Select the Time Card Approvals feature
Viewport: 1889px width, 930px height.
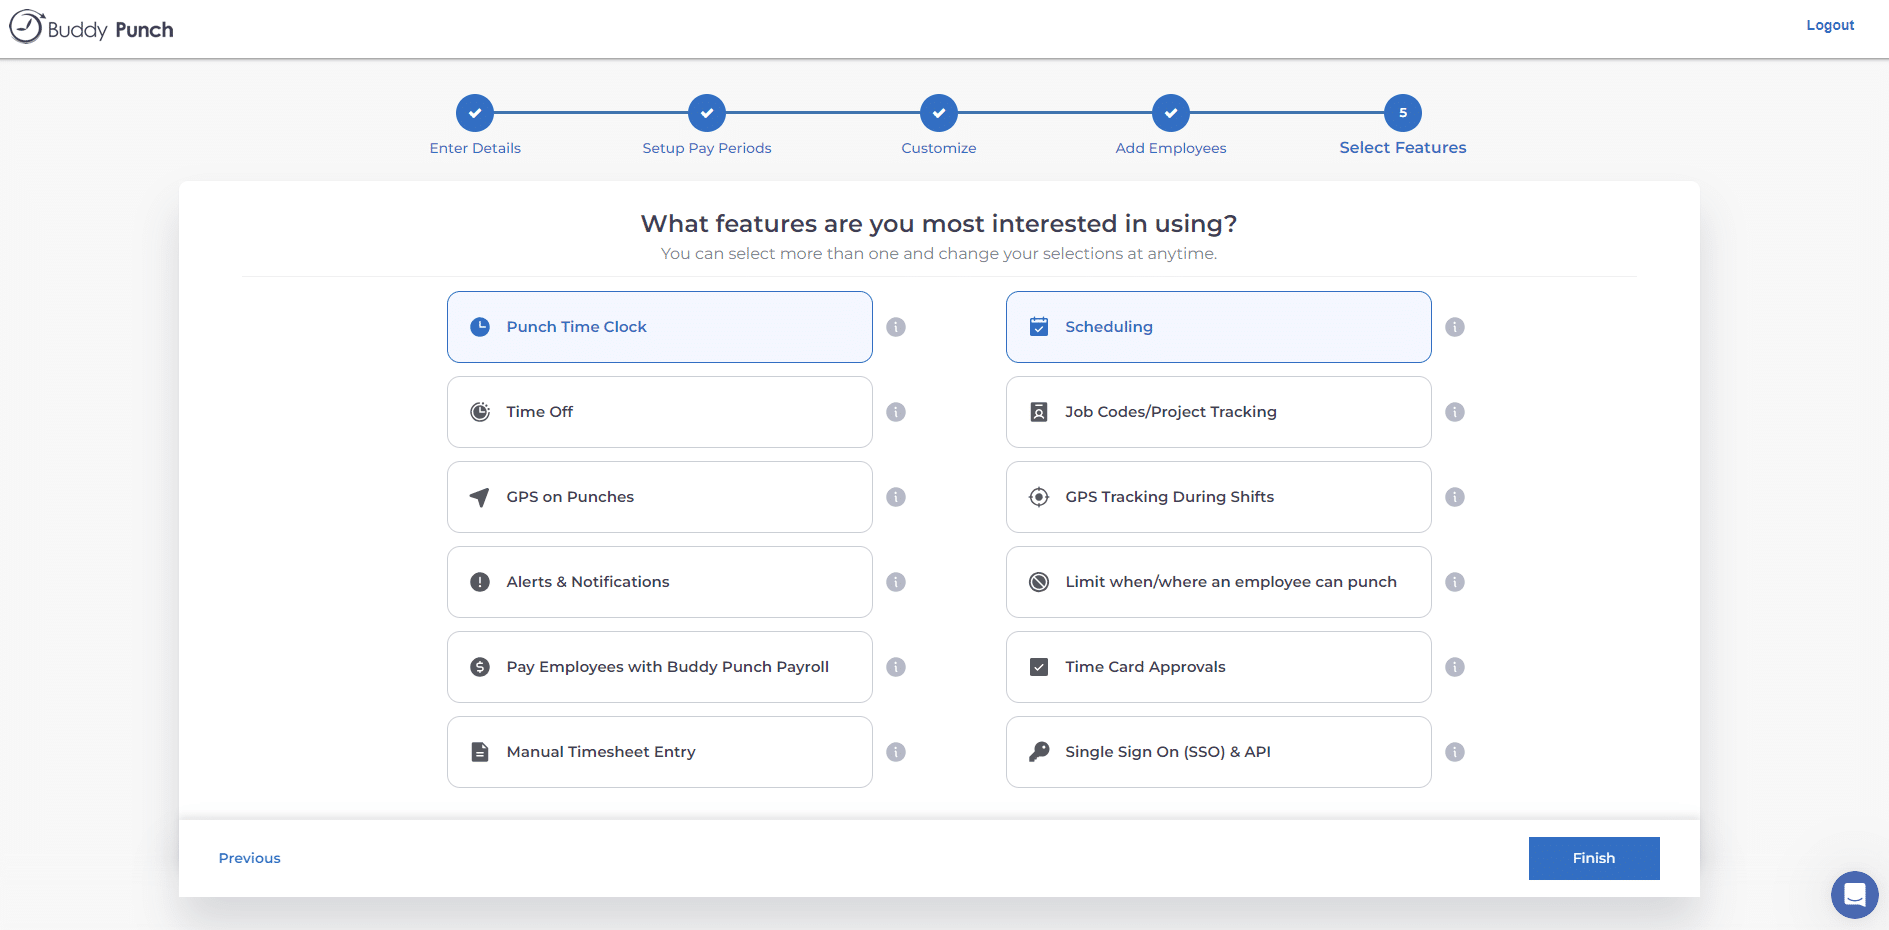tap(1219, 667)
